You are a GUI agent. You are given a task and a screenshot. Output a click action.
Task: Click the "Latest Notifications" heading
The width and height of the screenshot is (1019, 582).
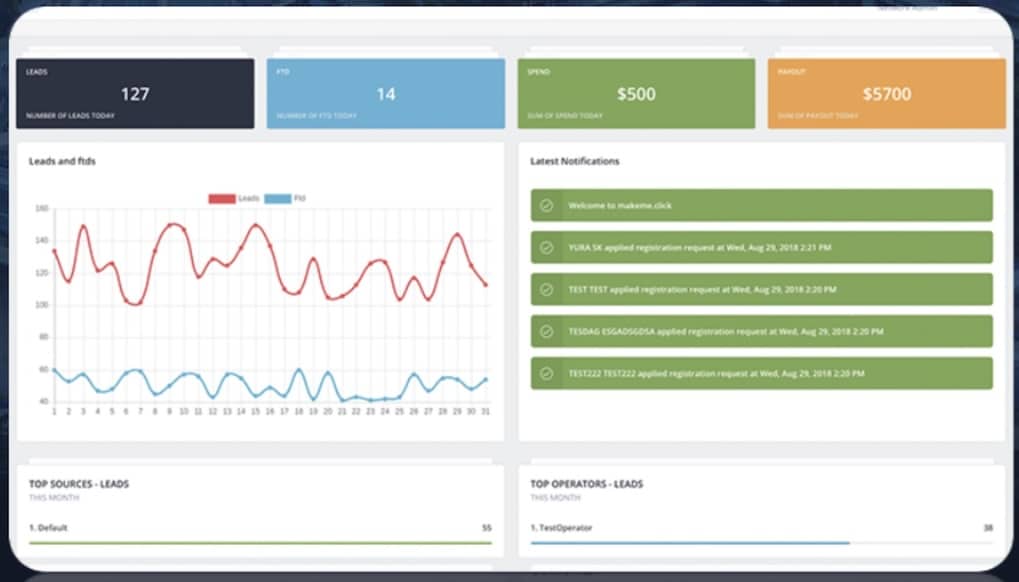574,161
